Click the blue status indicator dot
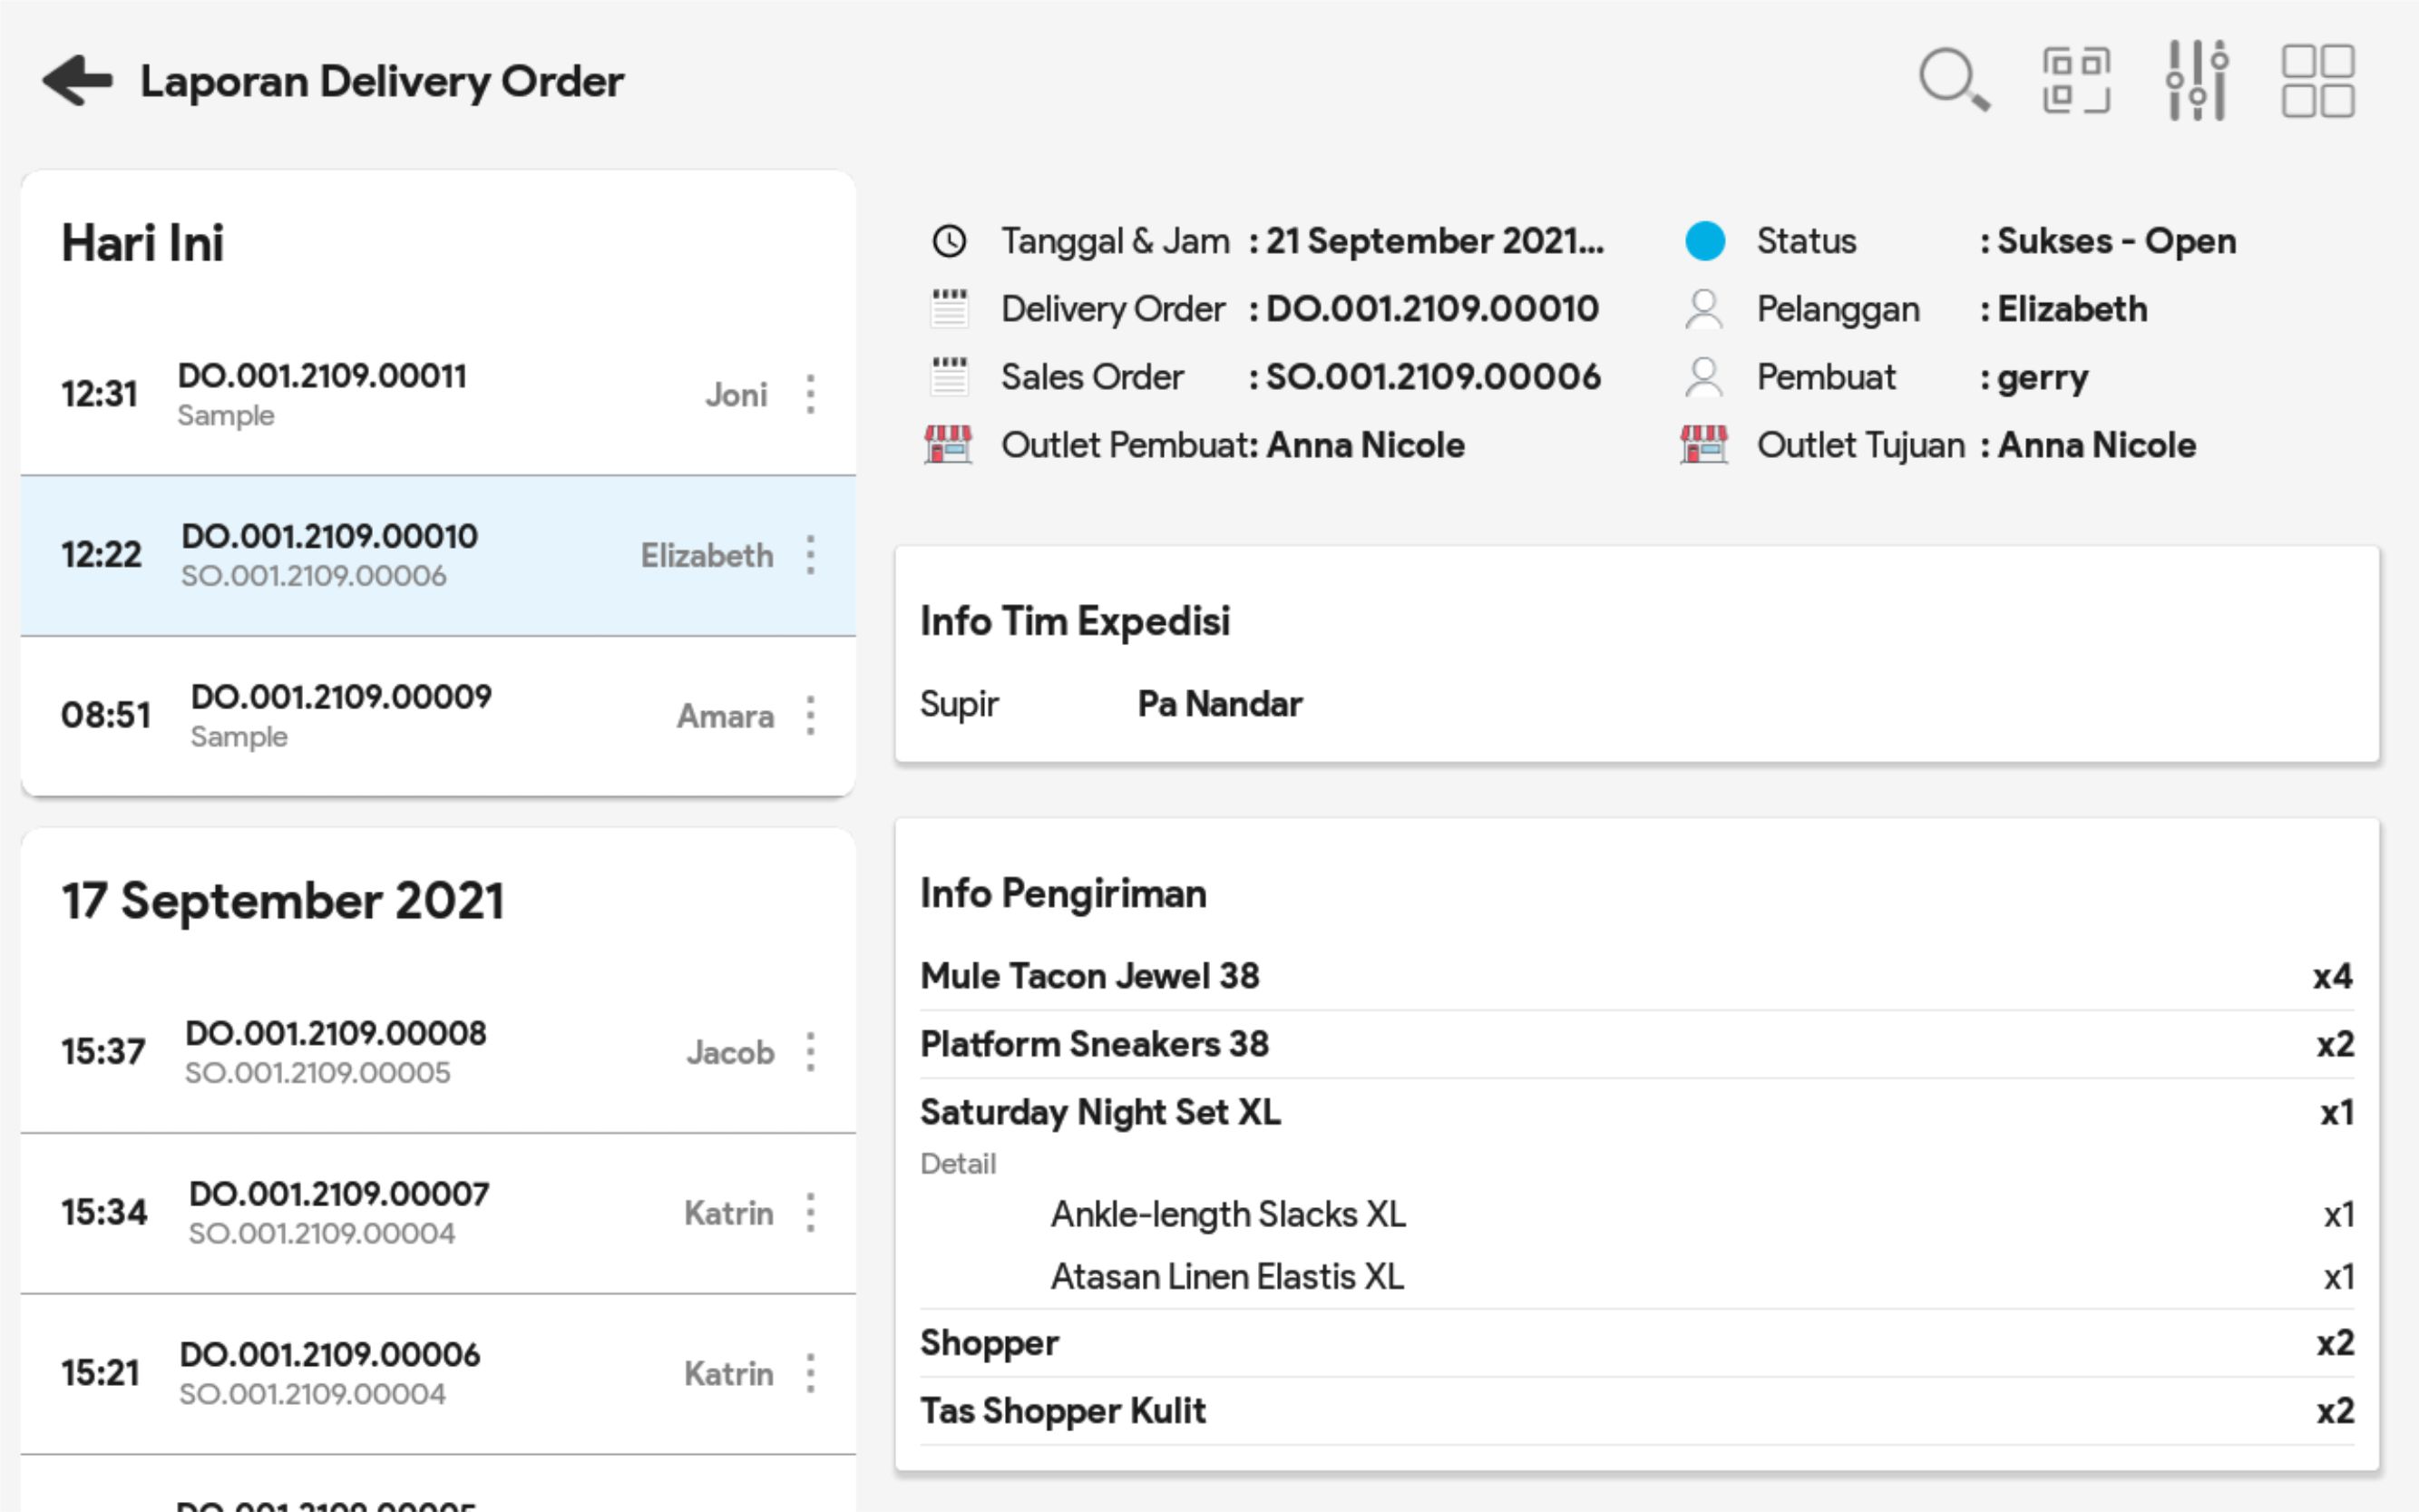The height and width of the screenshot is (1512, 2419). 1704,241
